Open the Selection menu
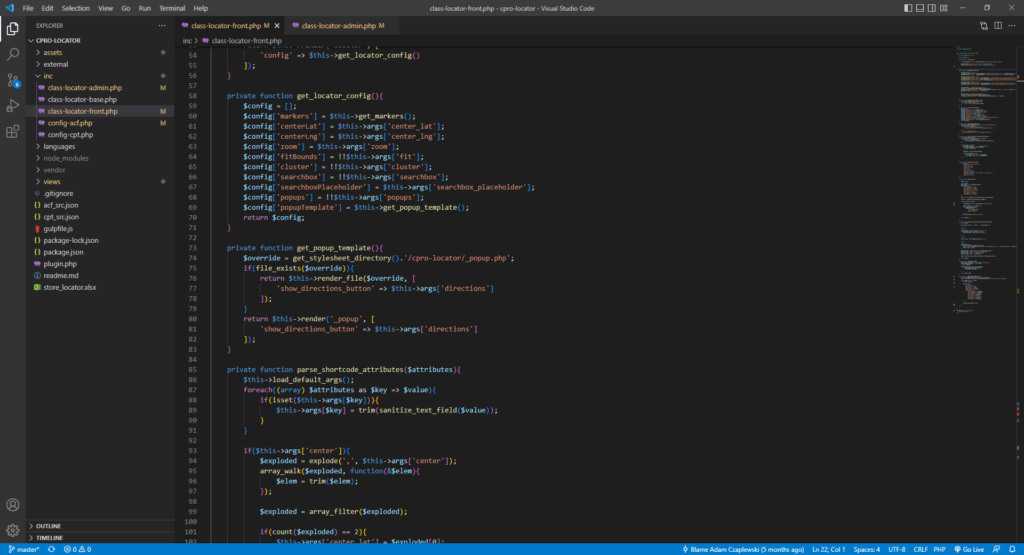This screenshot has height=555, width=1024. click(x=76, y=8)
